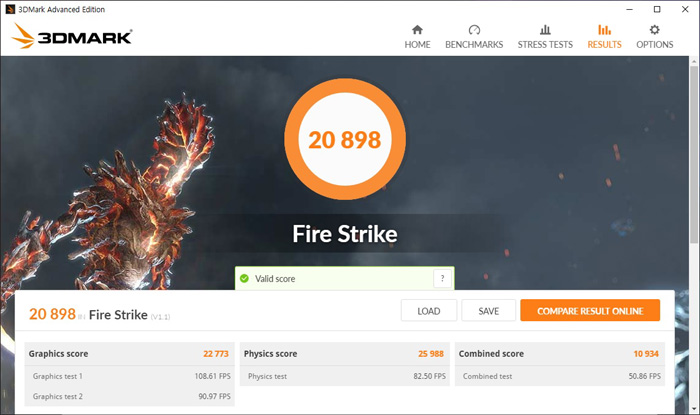
Task: Click the Stress Tests bar chart icon
Action: click(545, 30)
